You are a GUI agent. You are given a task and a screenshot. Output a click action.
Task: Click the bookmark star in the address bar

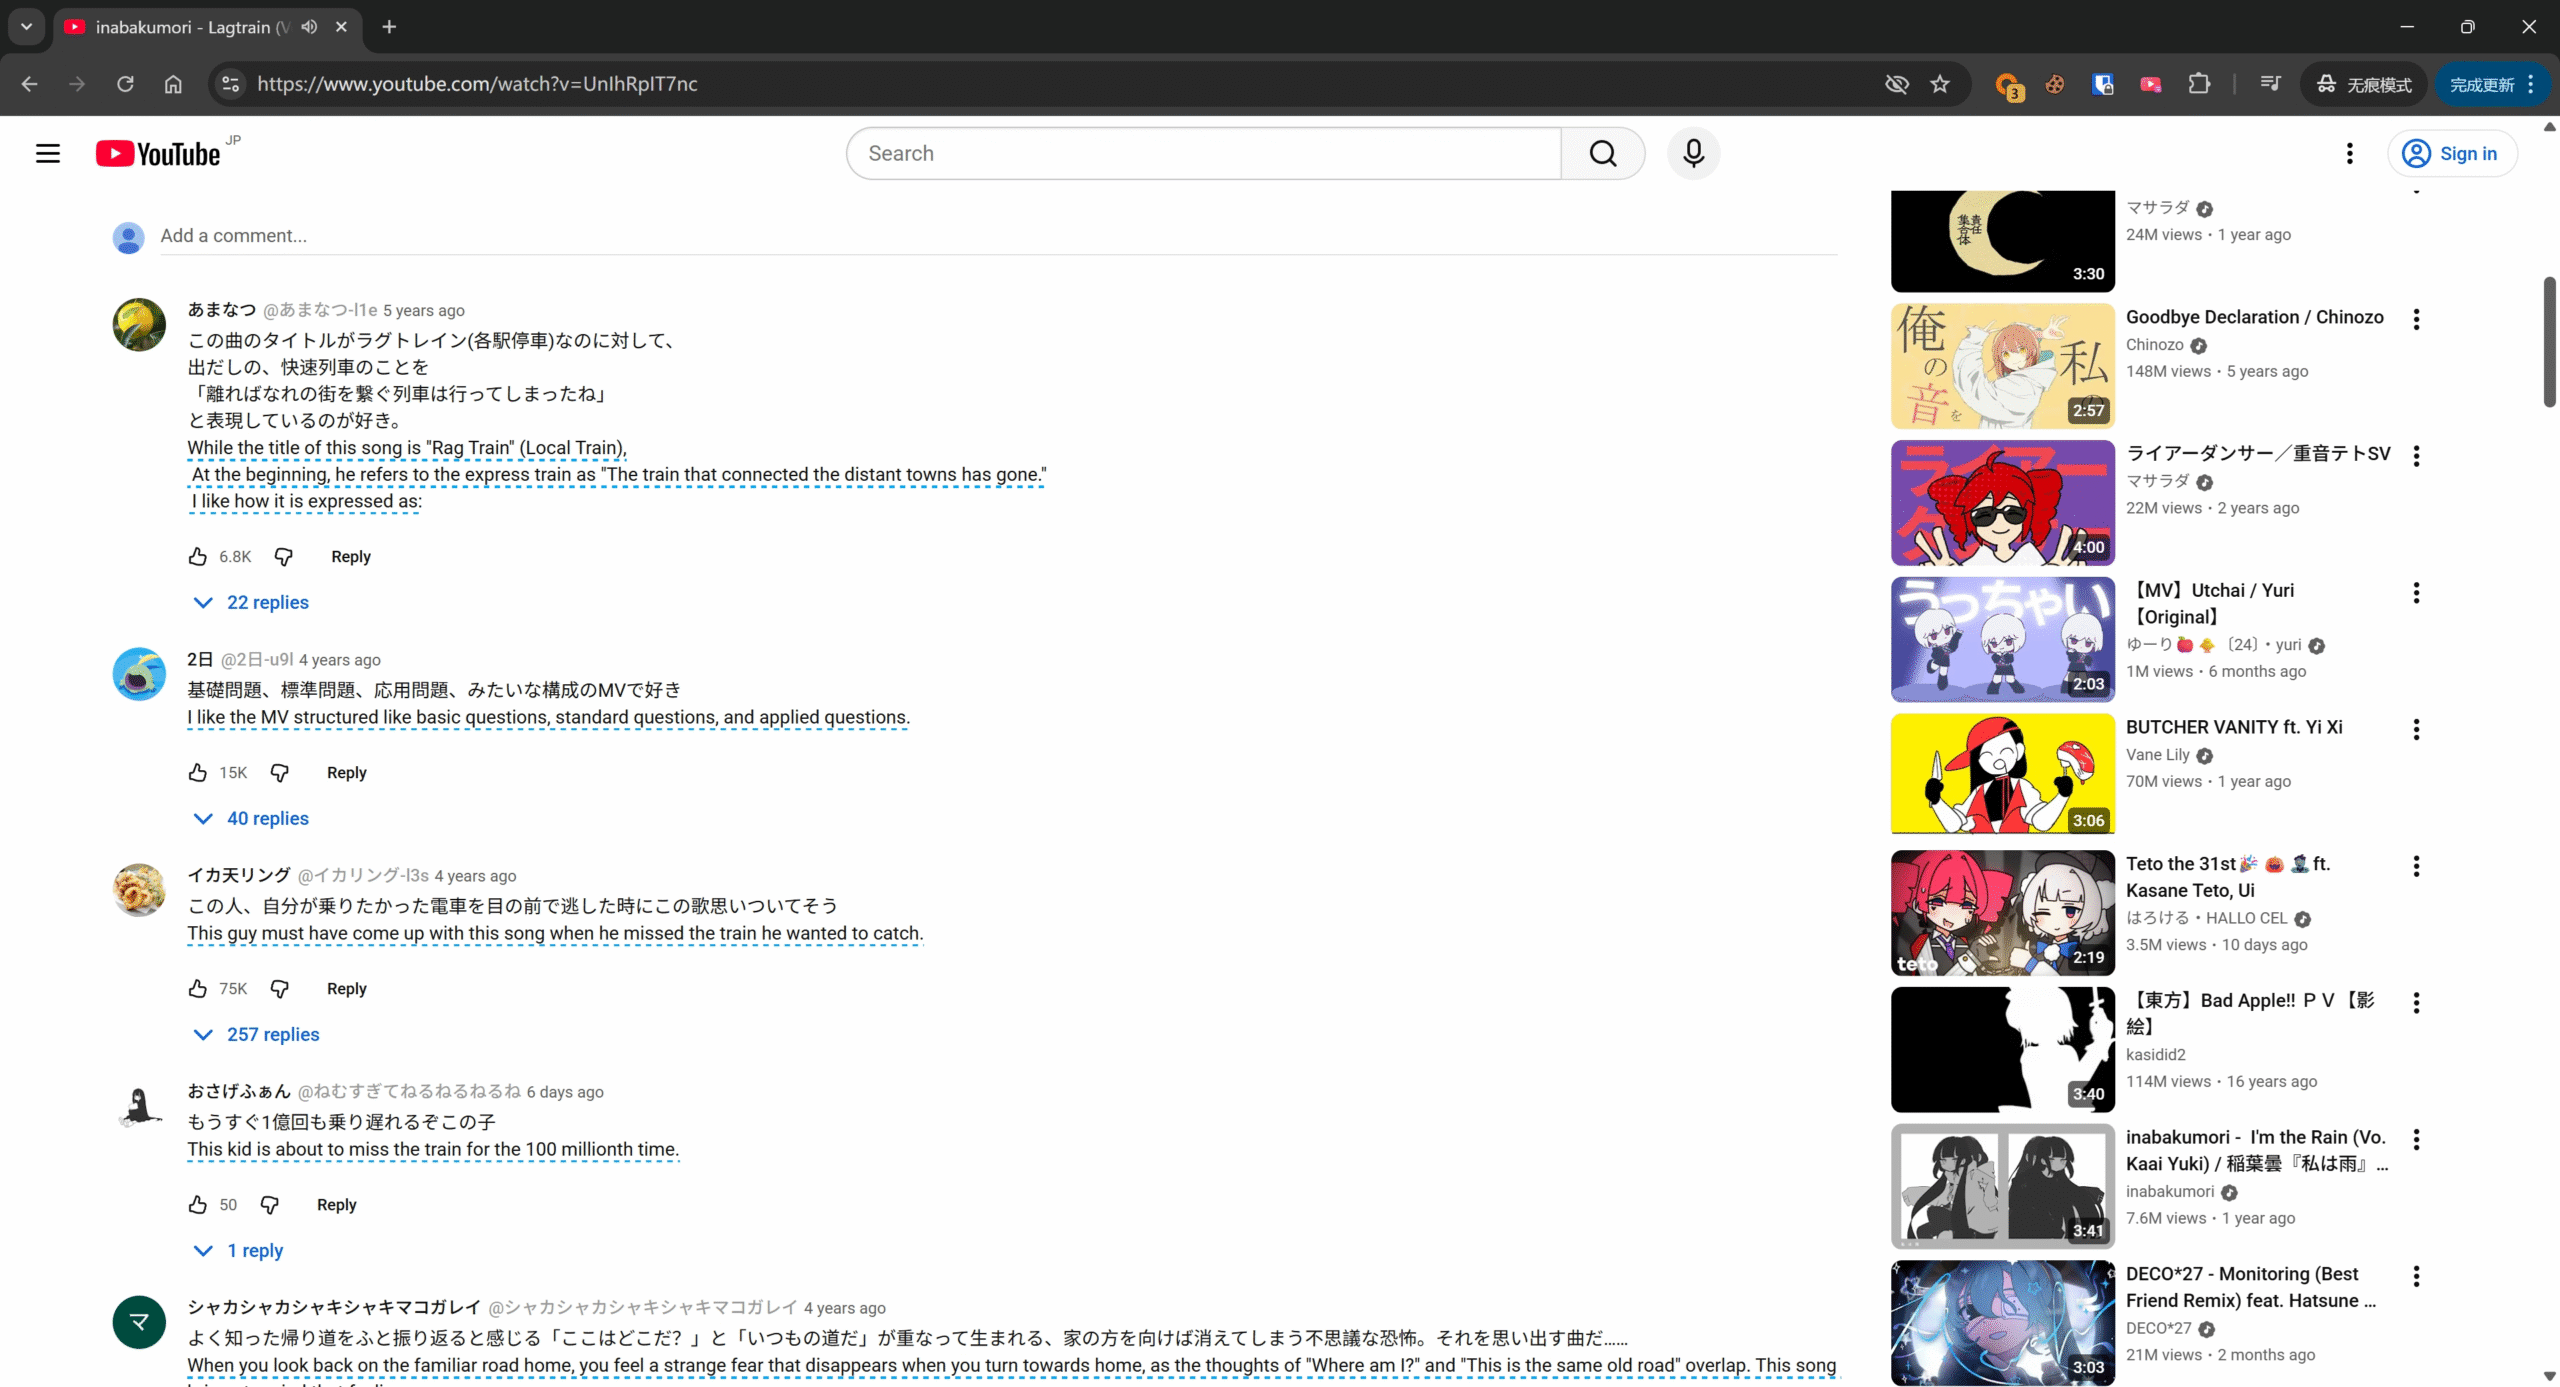click(x=1940, y=84)
